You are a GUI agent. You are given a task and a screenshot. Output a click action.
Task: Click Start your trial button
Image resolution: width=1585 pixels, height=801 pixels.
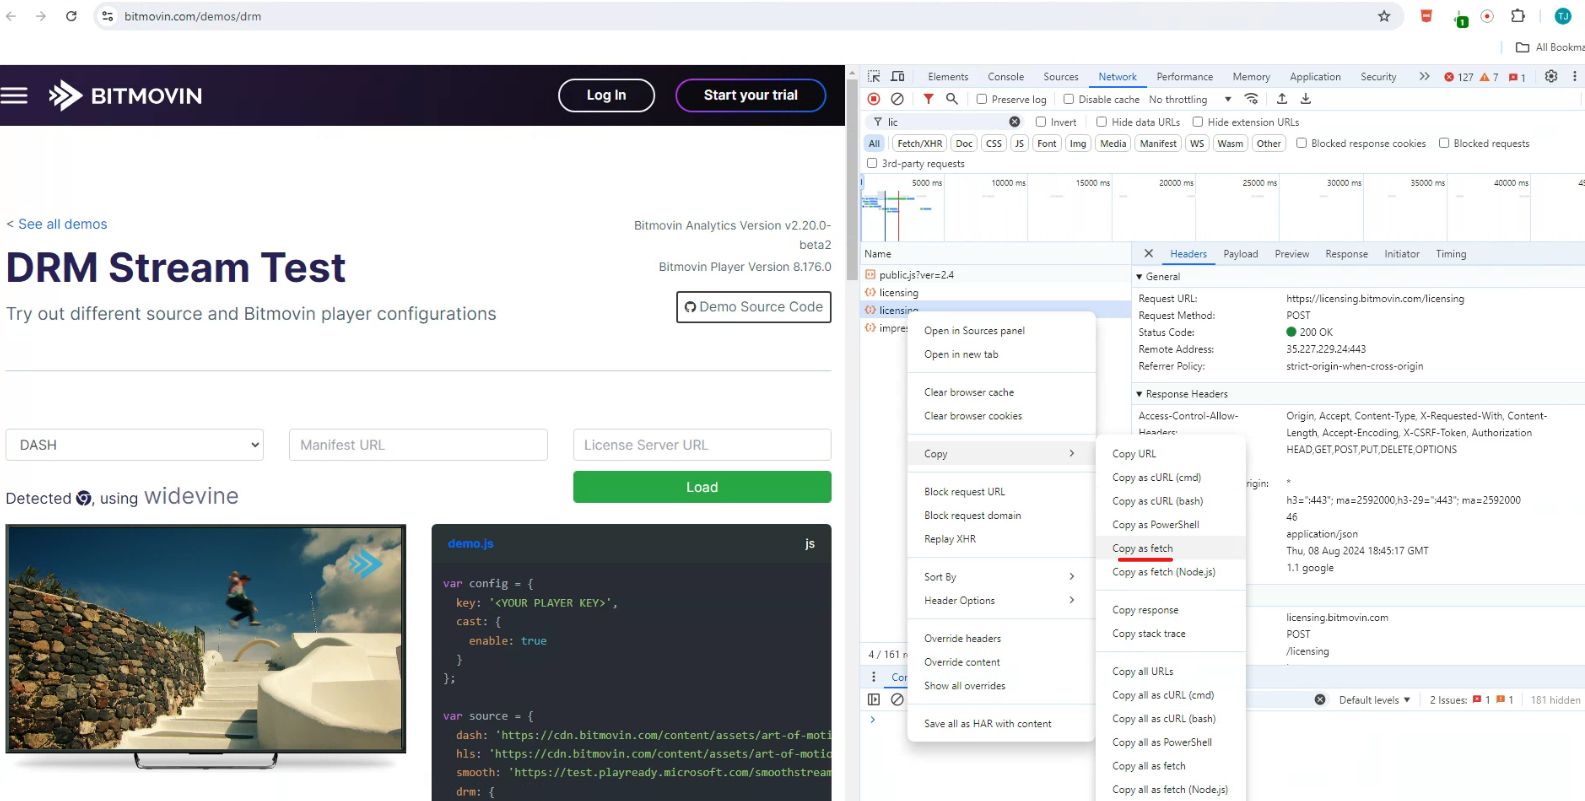coord(751,95)
